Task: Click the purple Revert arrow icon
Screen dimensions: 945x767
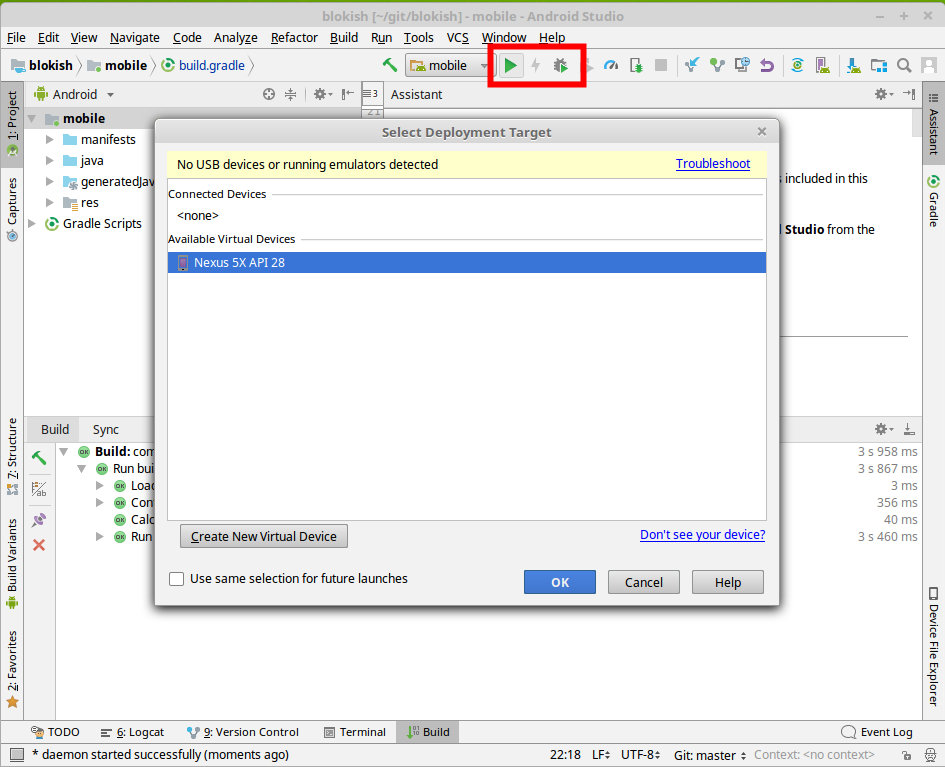Action: click(767, 66)
